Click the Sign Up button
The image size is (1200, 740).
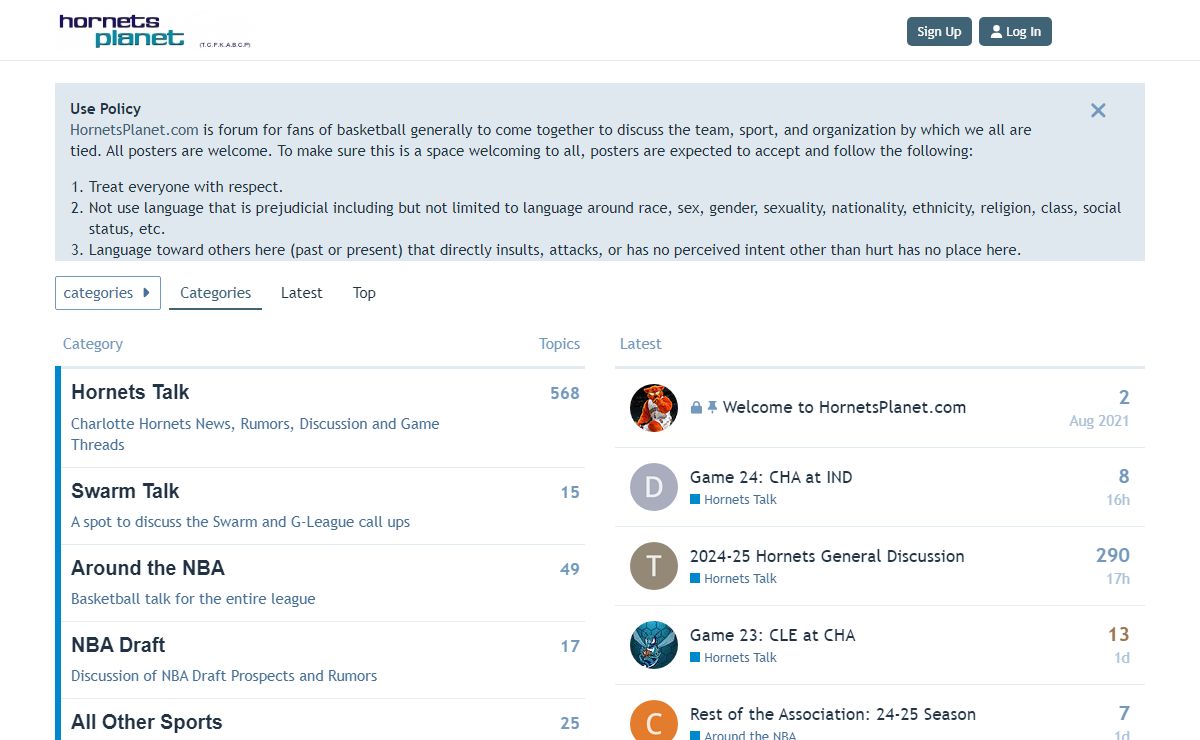[x=939, y=31]
